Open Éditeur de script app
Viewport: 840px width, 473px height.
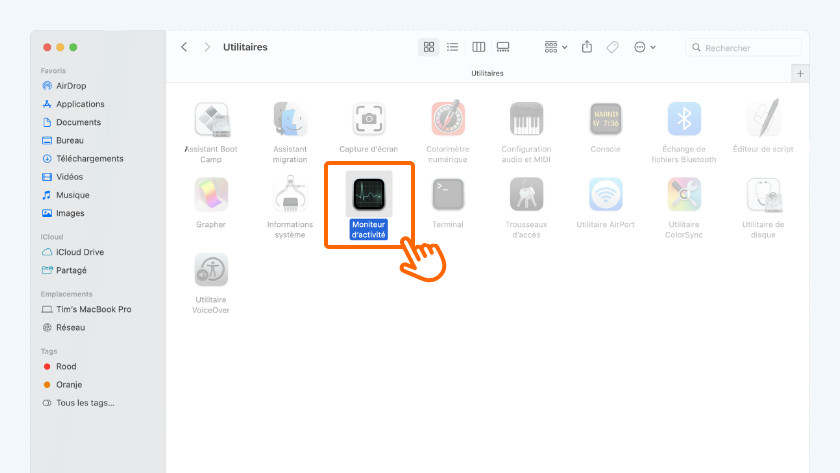(x=763, y=118)
